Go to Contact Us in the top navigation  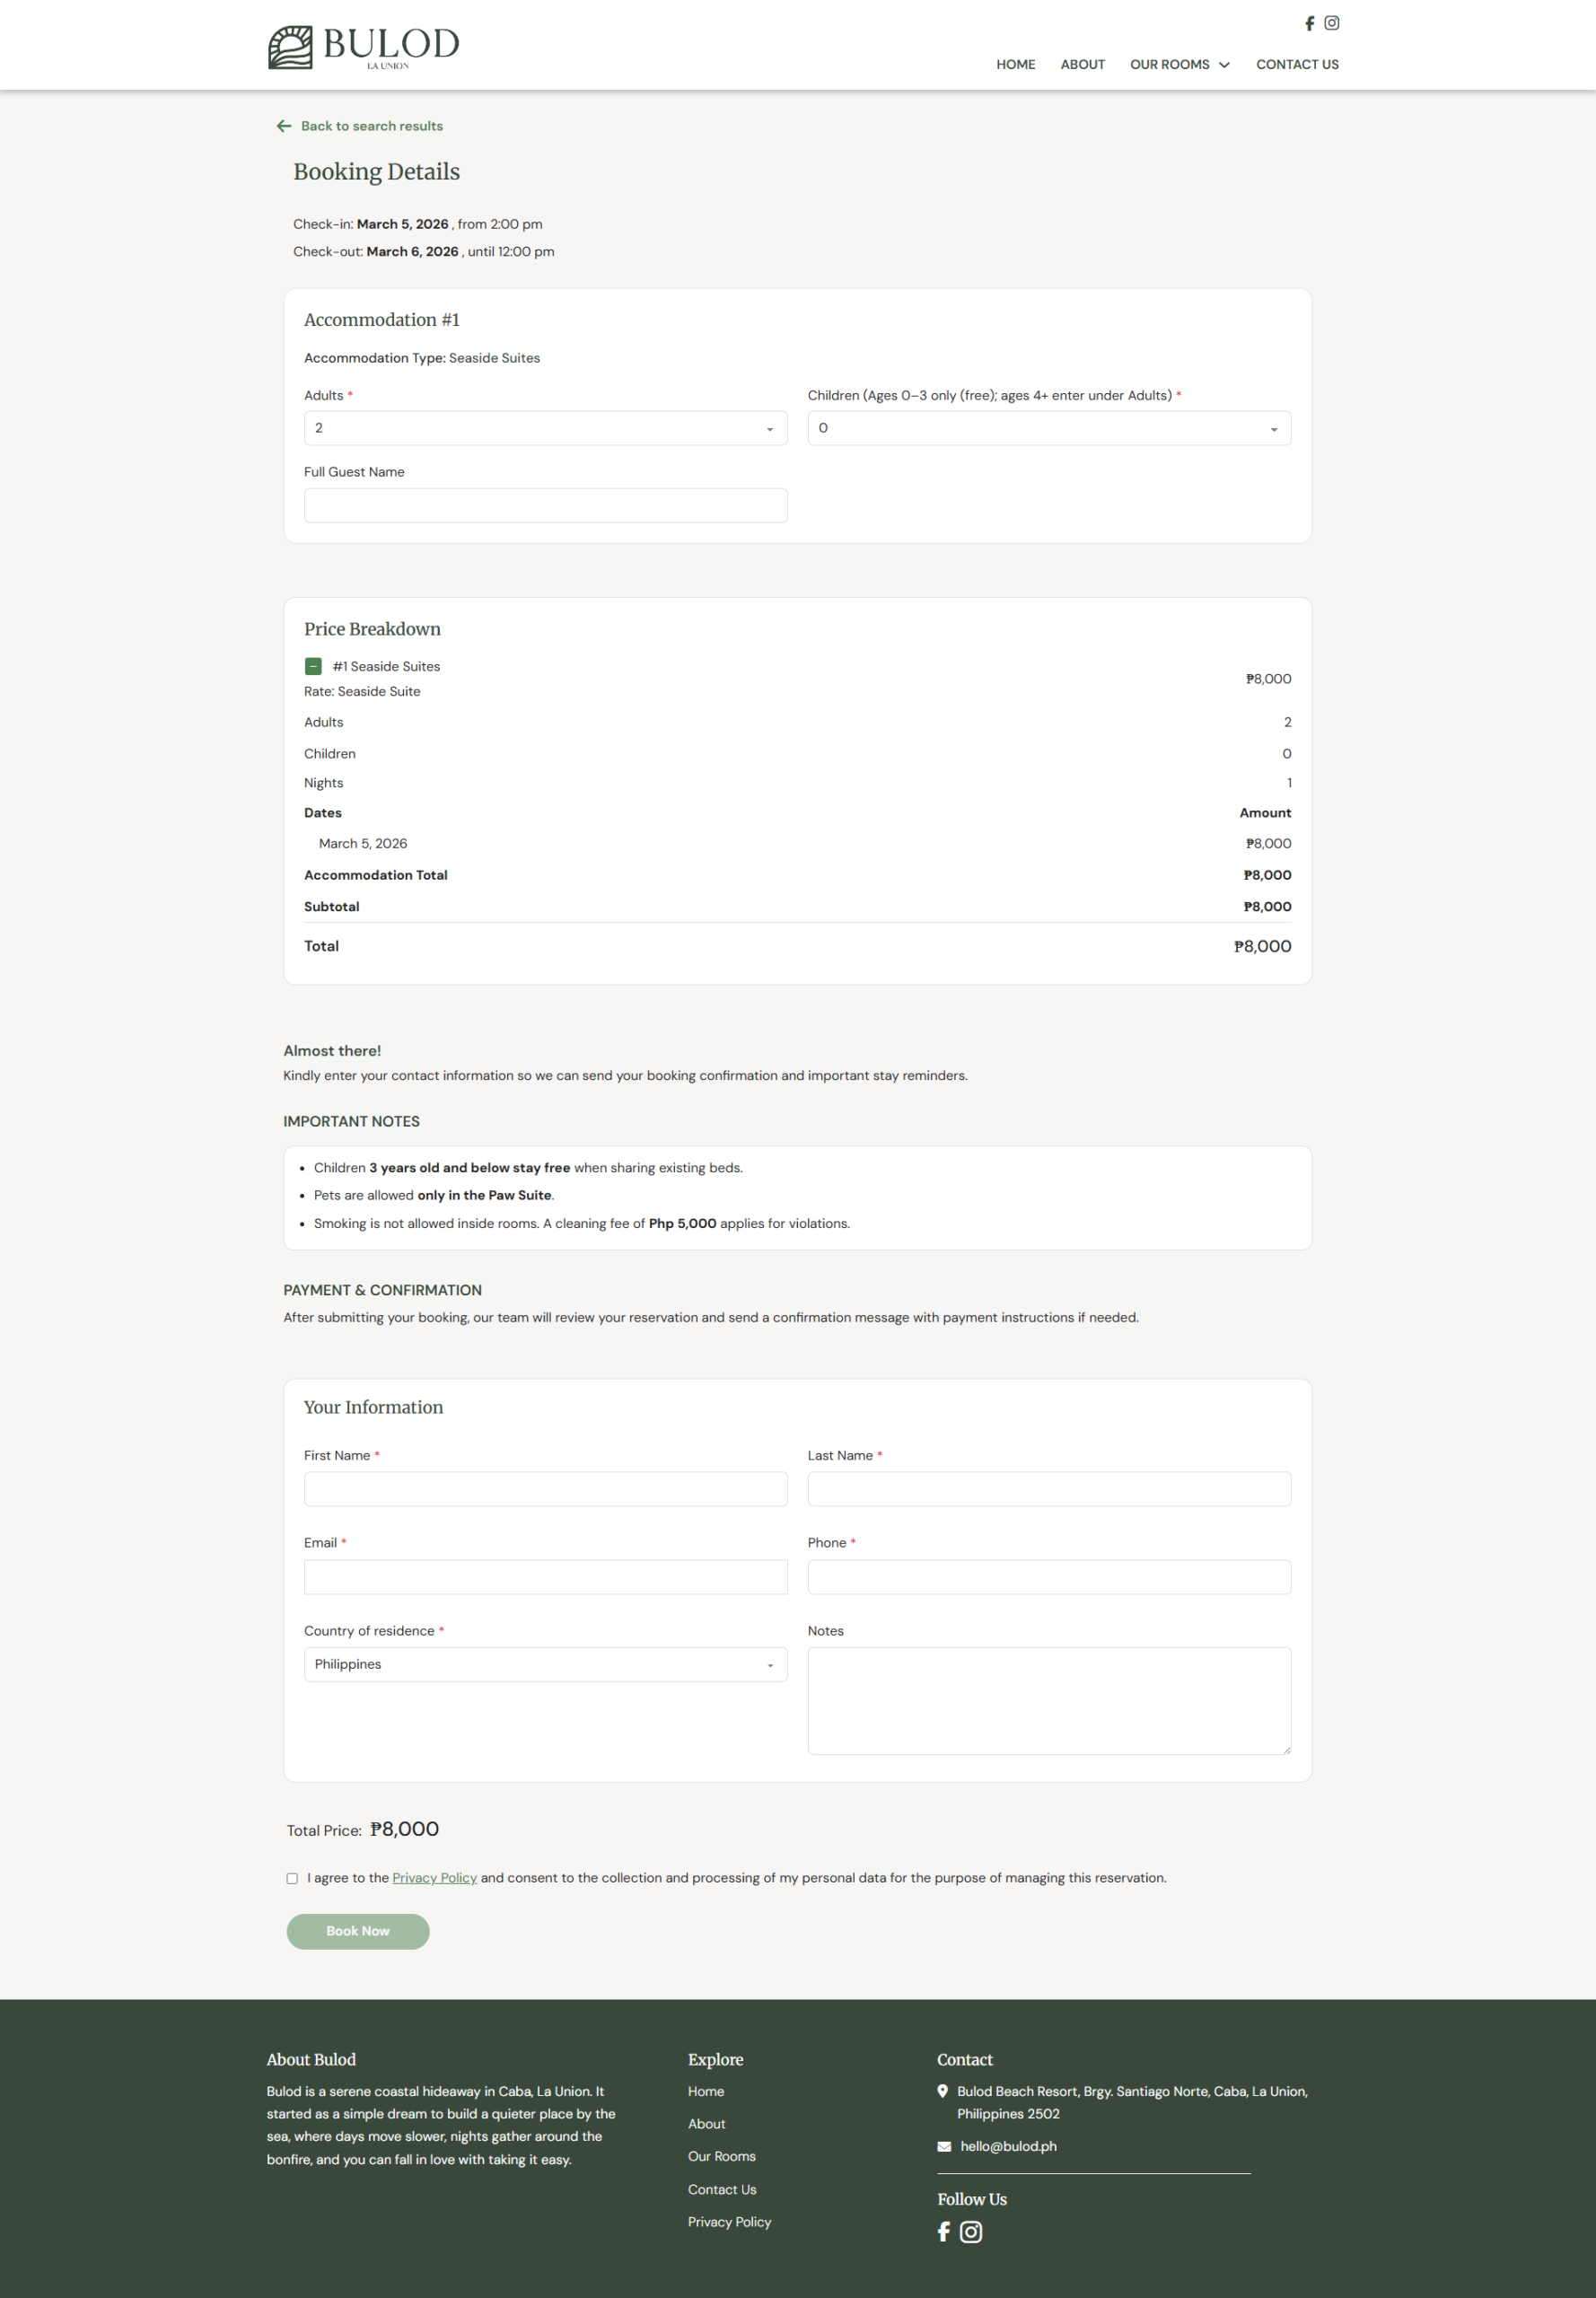(x=1296, y=65)
